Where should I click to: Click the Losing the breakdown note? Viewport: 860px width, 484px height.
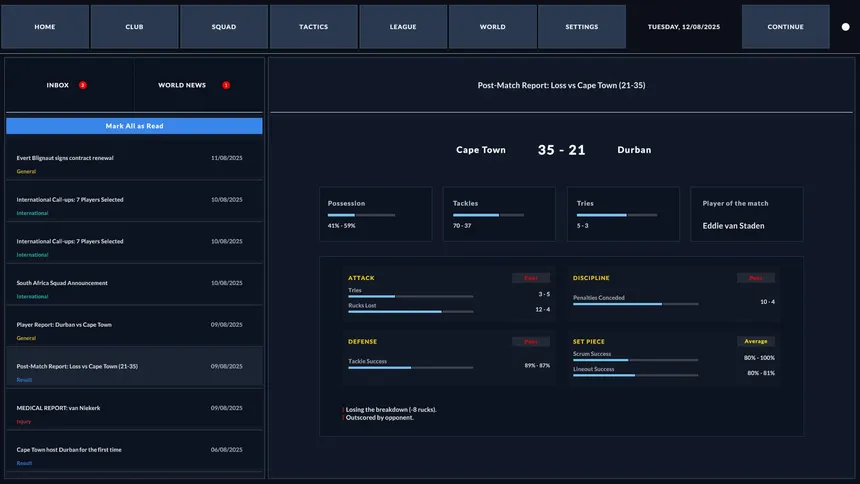coord(391,409)
